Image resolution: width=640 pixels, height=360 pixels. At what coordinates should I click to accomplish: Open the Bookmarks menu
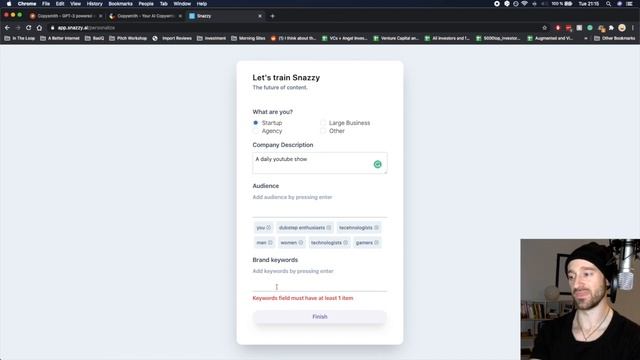pyautogui.click(x=120, y=4)
